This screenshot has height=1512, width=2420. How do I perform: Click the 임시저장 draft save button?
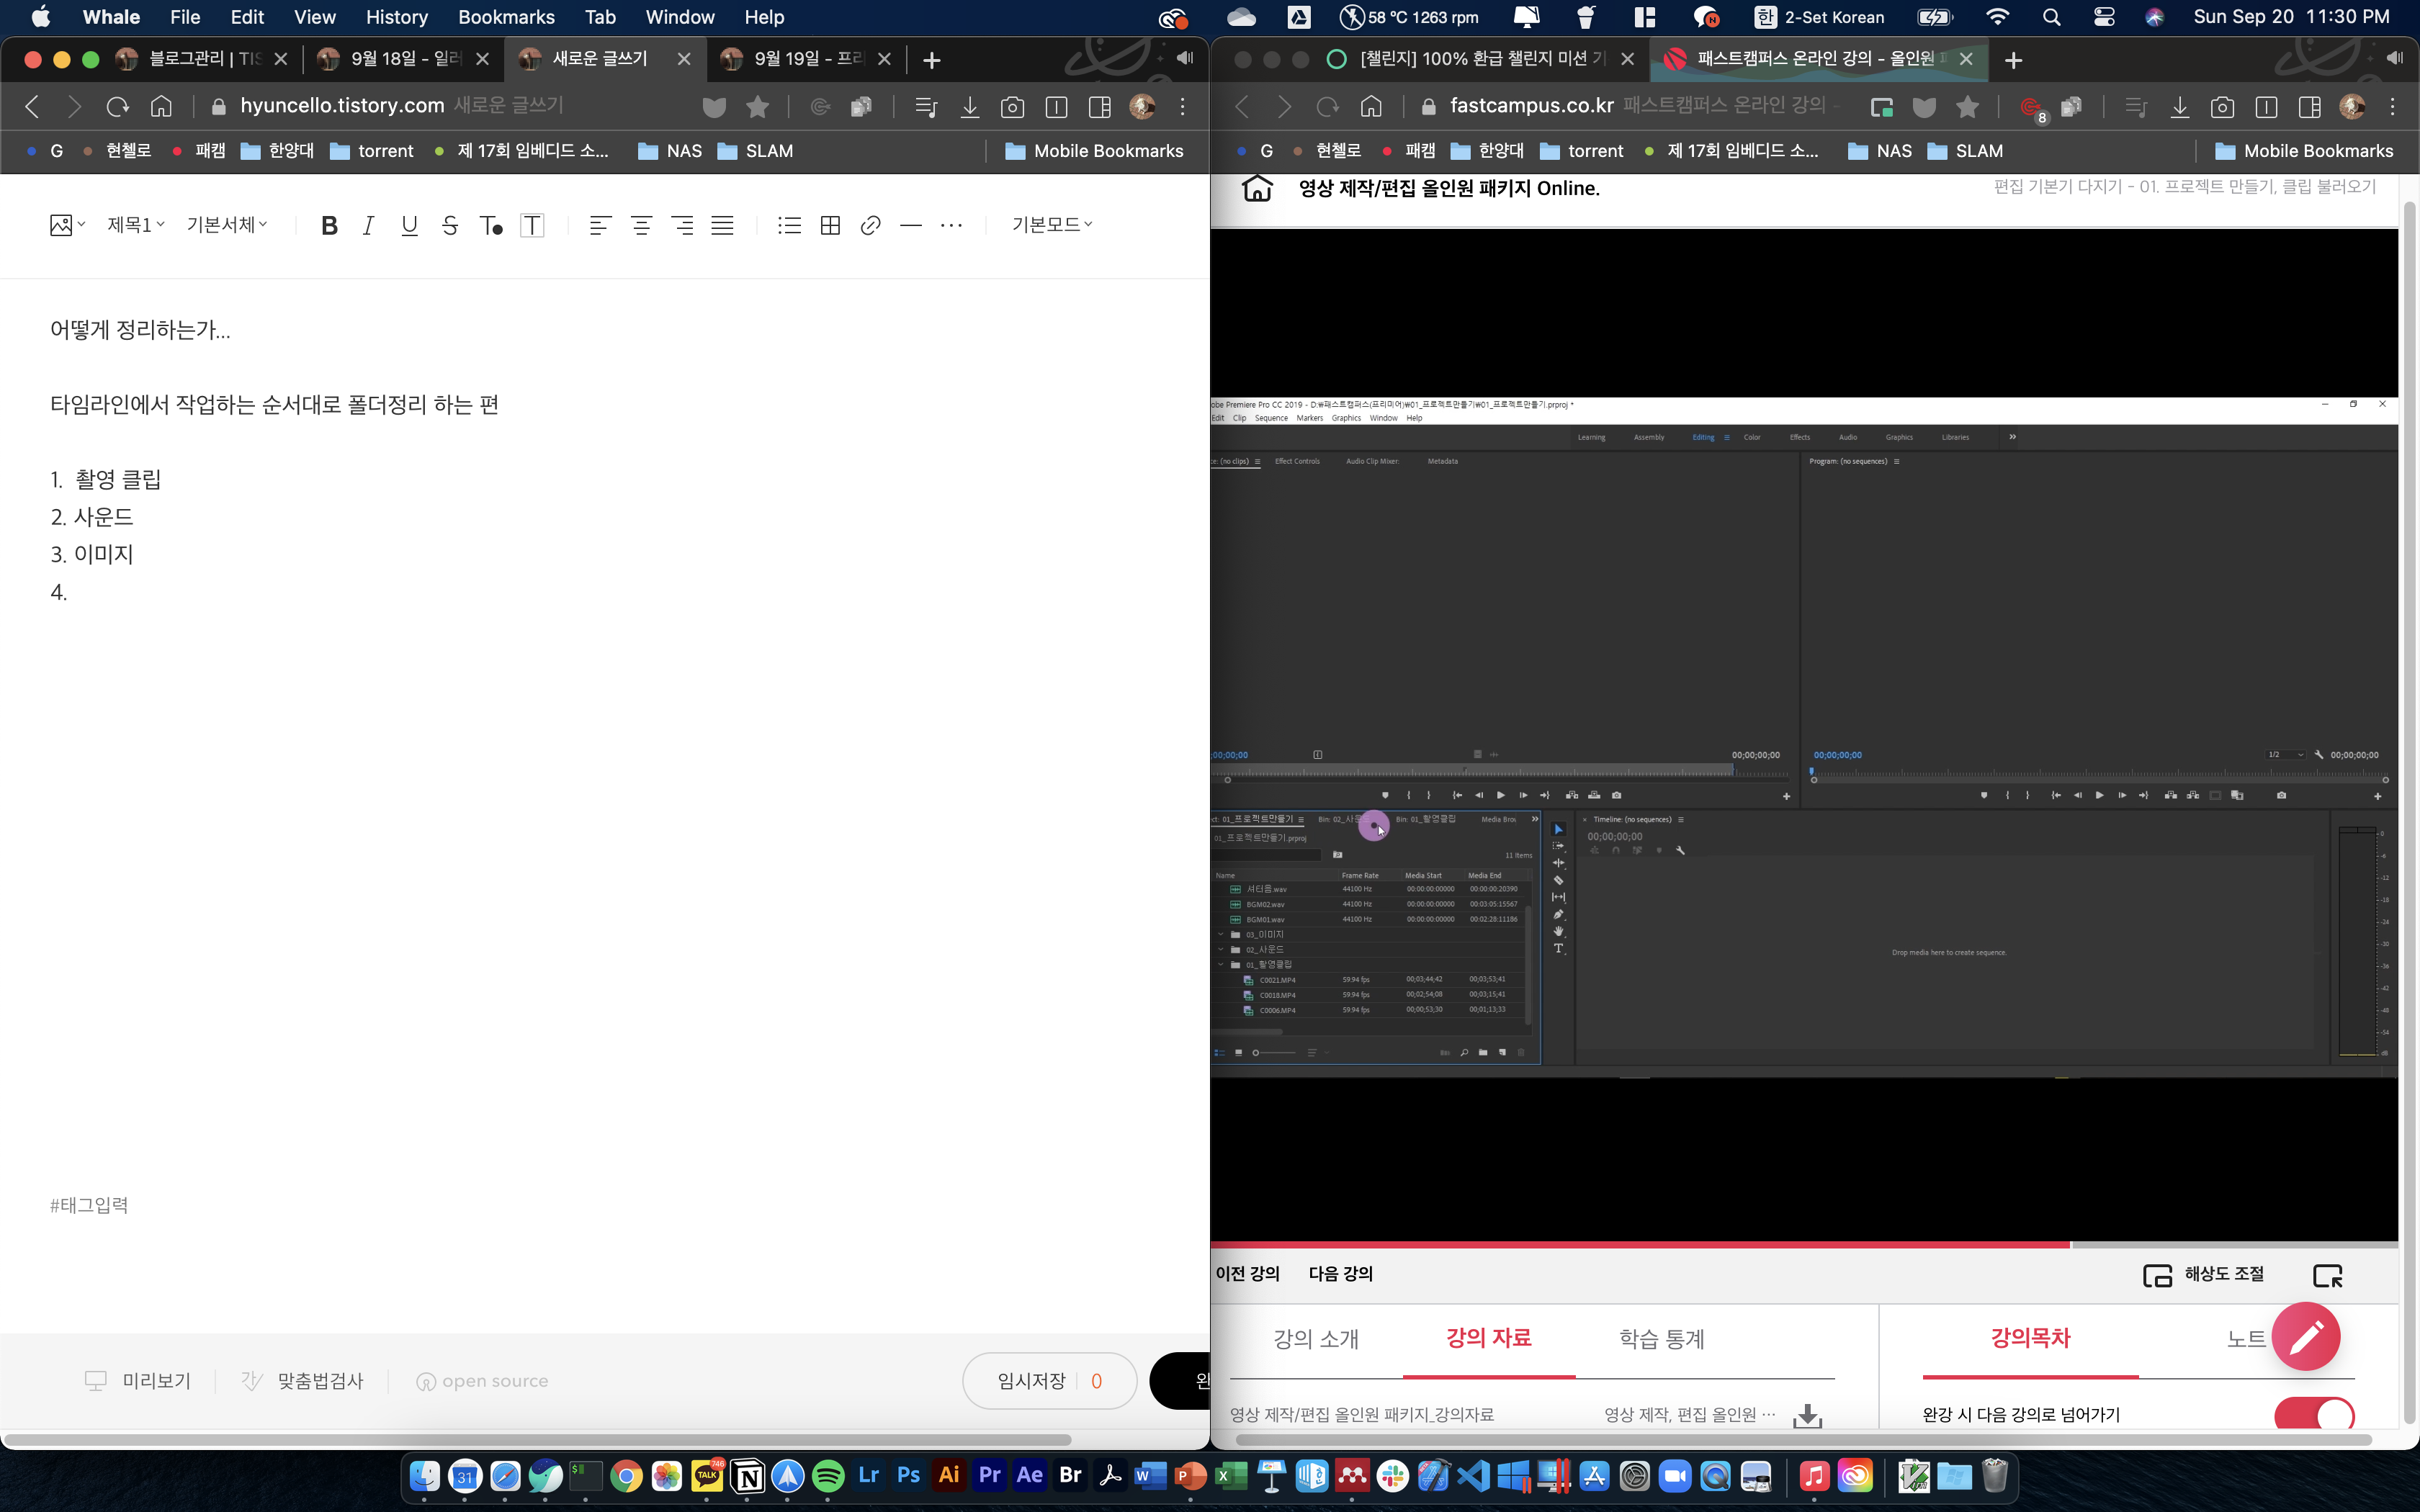(1032, 1381)
